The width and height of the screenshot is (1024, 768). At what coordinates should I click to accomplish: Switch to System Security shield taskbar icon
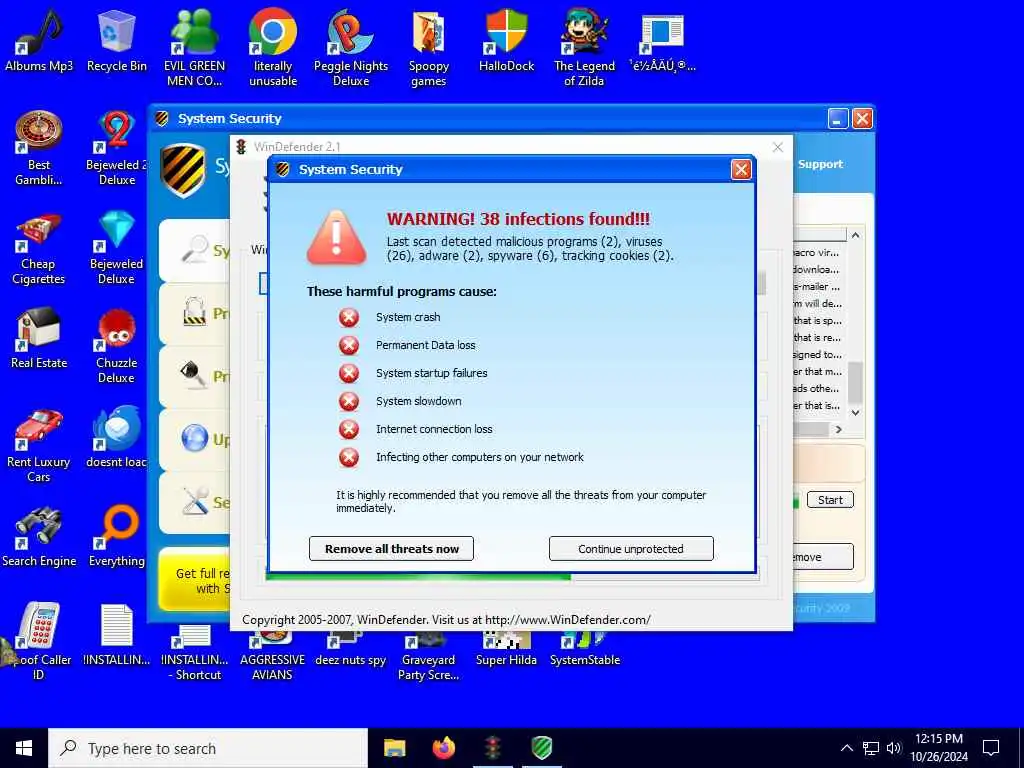click(542, 748)
